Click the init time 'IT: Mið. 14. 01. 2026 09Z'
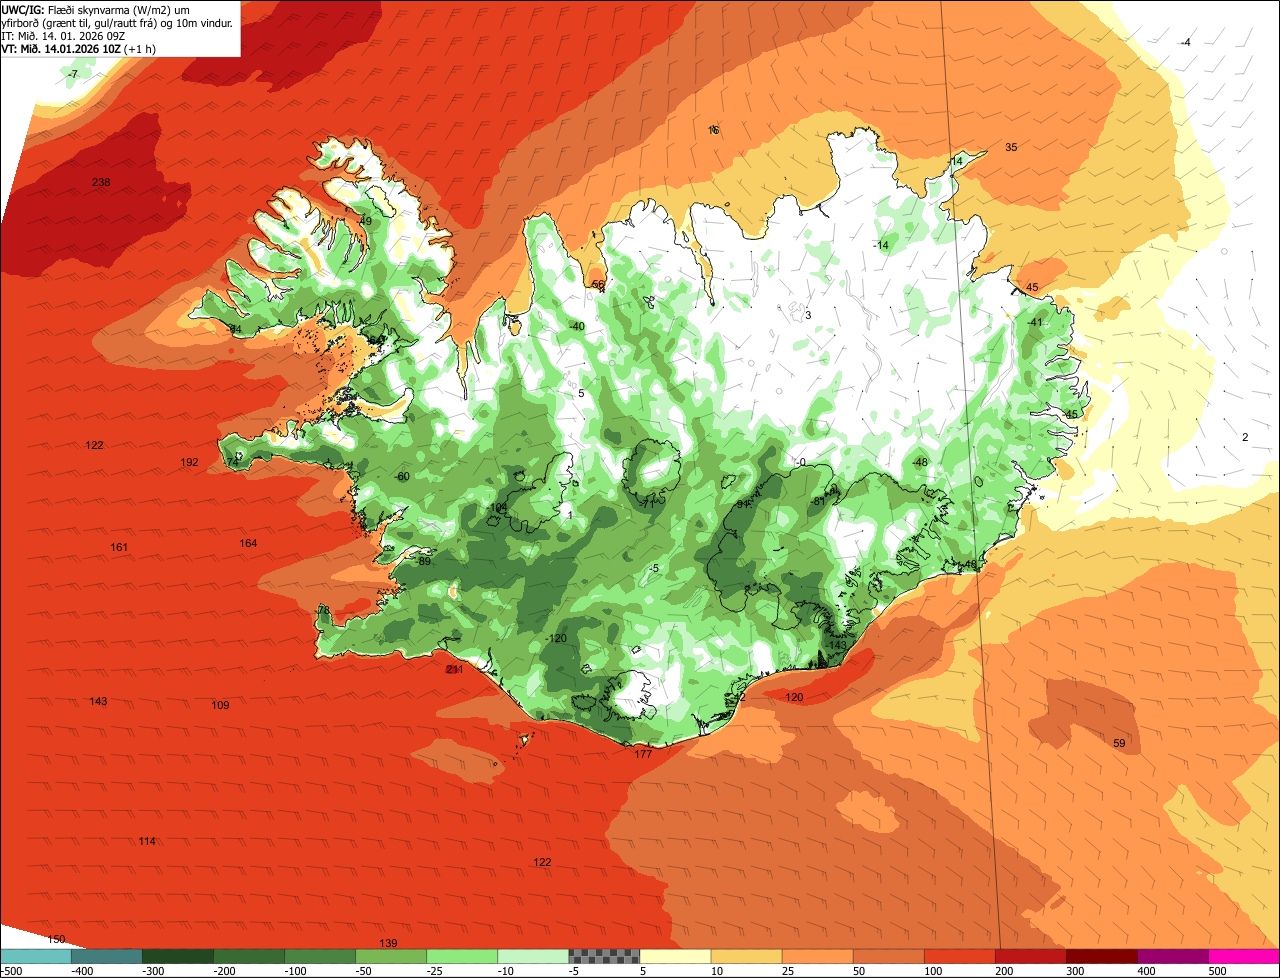The width and height of the screenshot is (1280, 978). coord(63,35)
